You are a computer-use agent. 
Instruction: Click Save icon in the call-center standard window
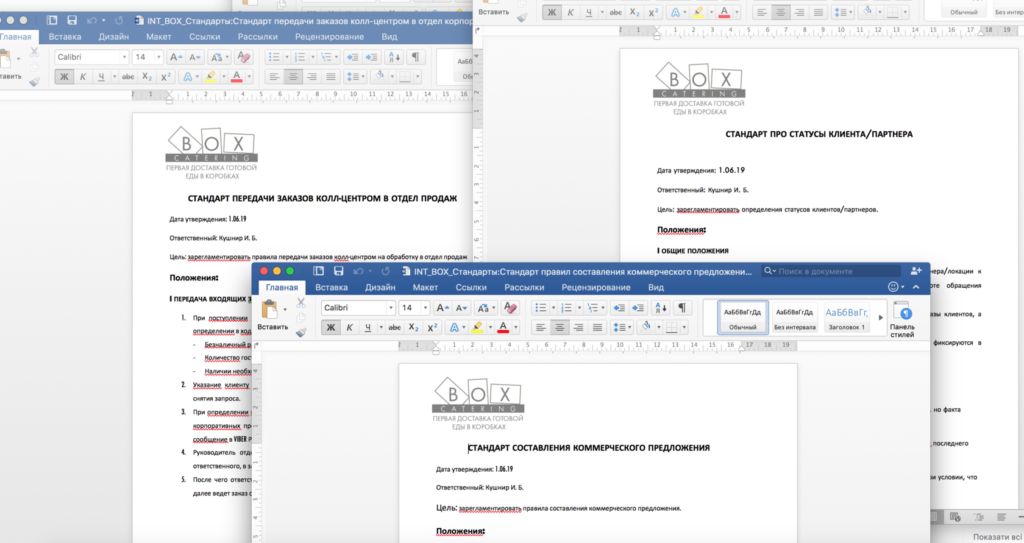[72, 21]
